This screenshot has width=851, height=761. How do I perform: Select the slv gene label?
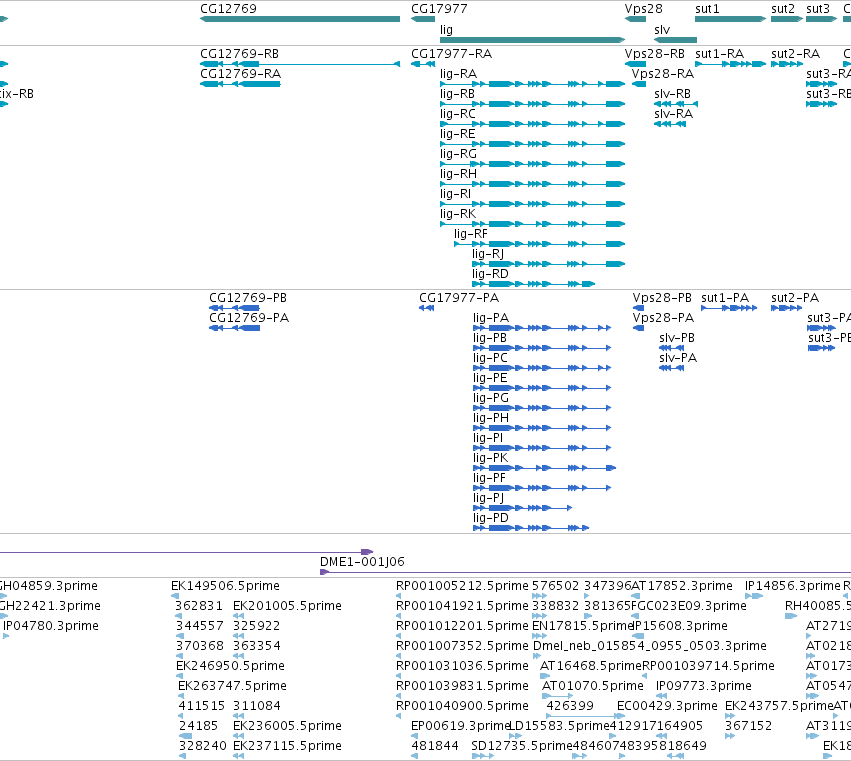coord(662,29)
